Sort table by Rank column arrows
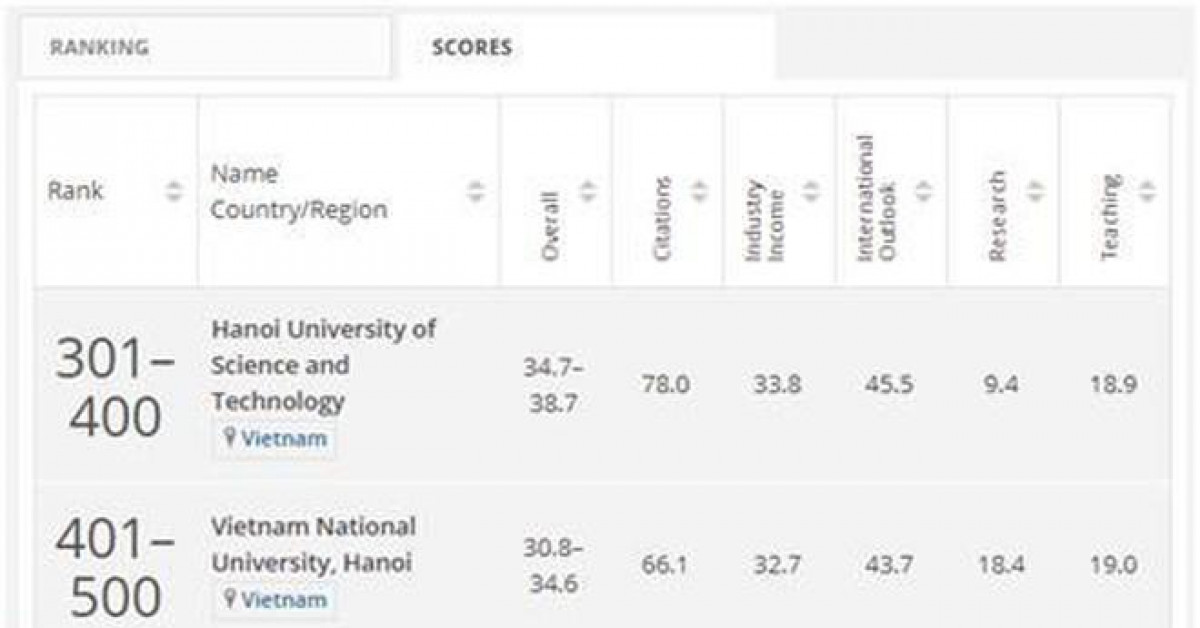Viewport: 1200px width, 628px height. [176, 191]
